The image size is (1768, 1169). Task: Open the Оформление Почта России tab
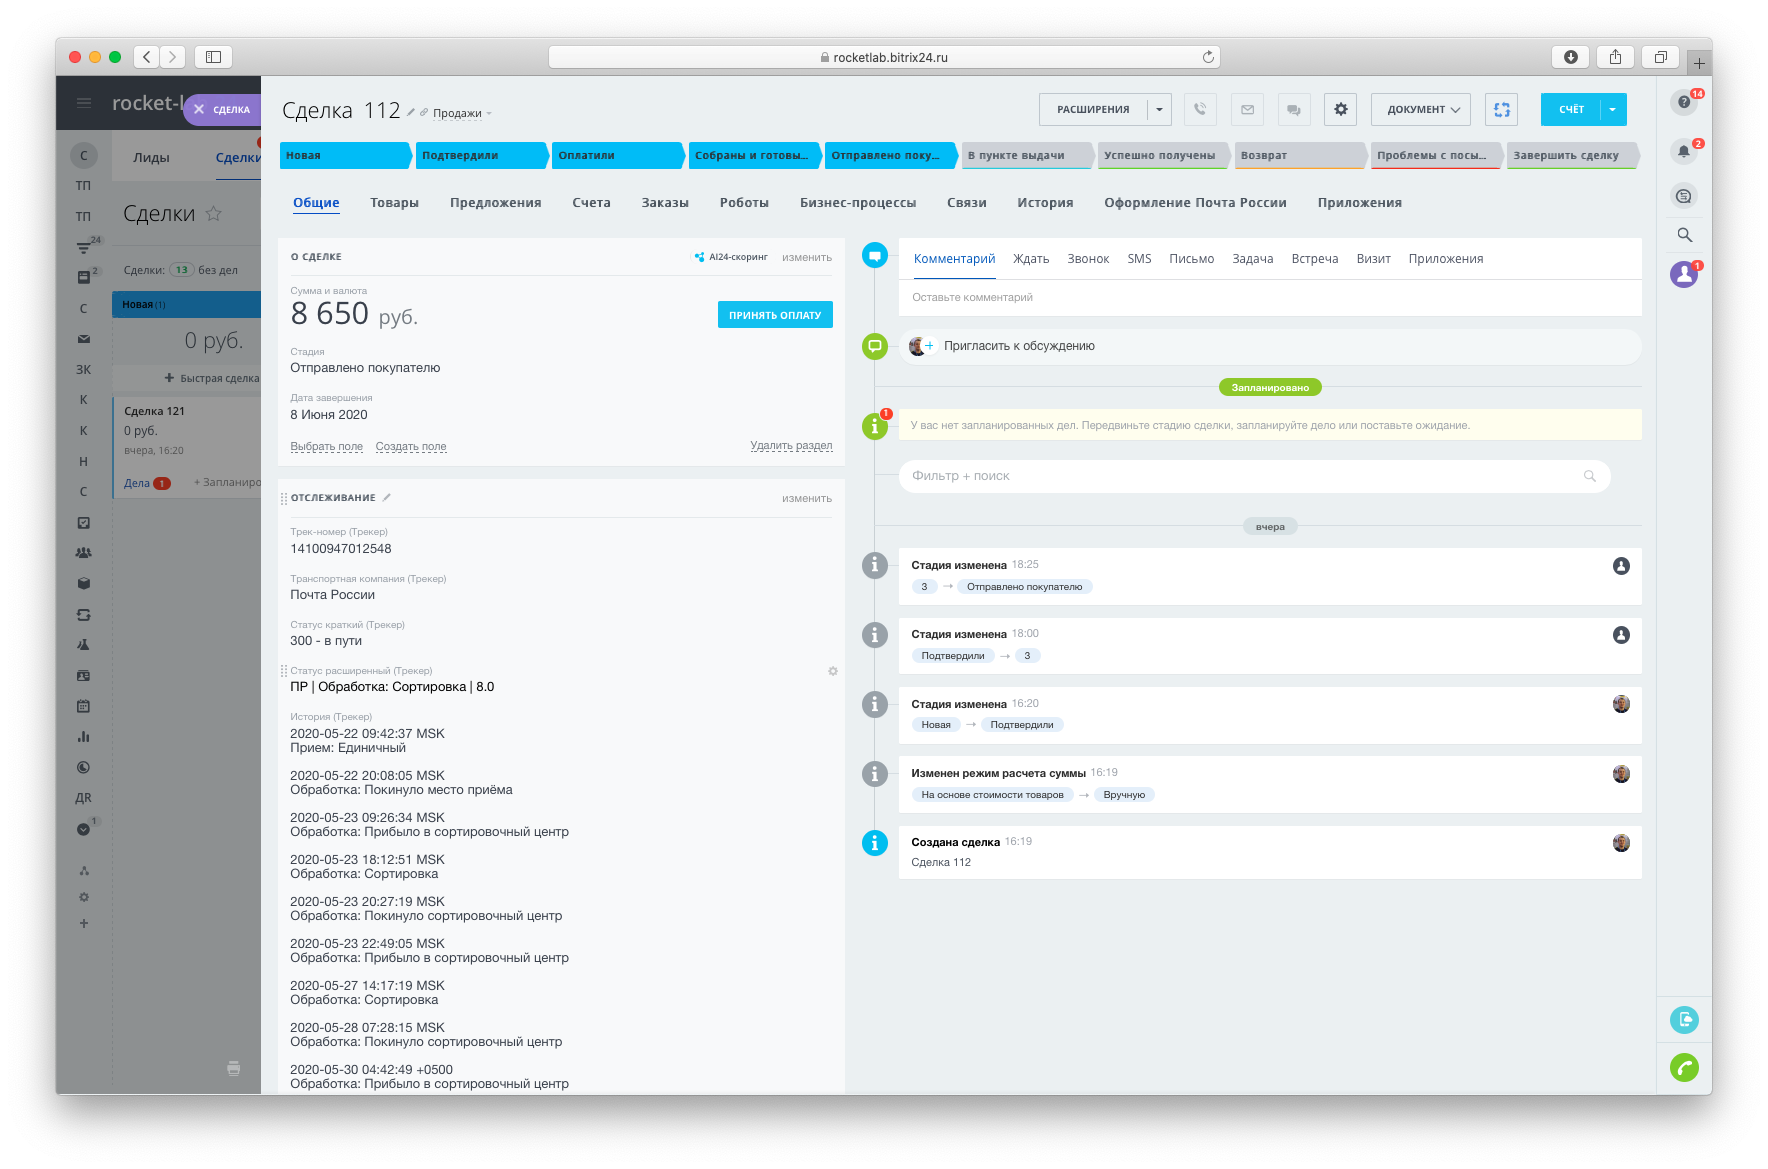[1195, 203]
